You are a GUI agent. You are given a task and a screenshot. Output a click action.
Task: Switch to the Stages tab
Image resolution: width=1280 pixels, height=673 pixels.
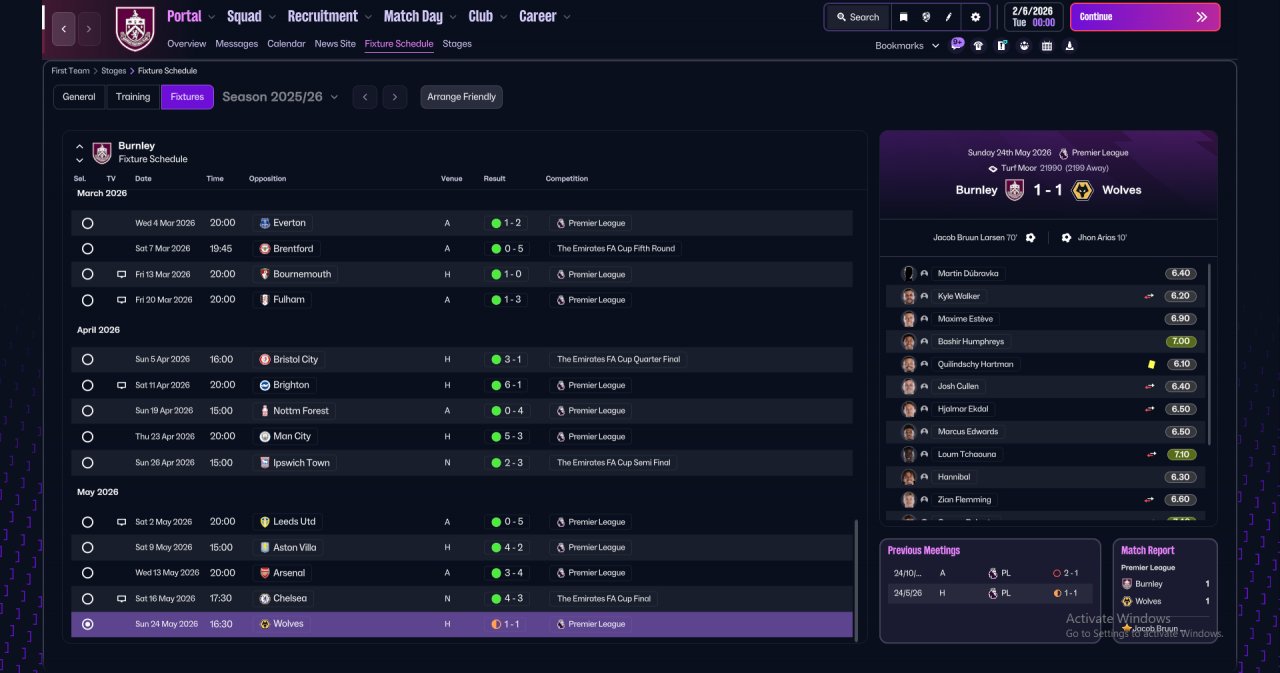tap(457, 44)
